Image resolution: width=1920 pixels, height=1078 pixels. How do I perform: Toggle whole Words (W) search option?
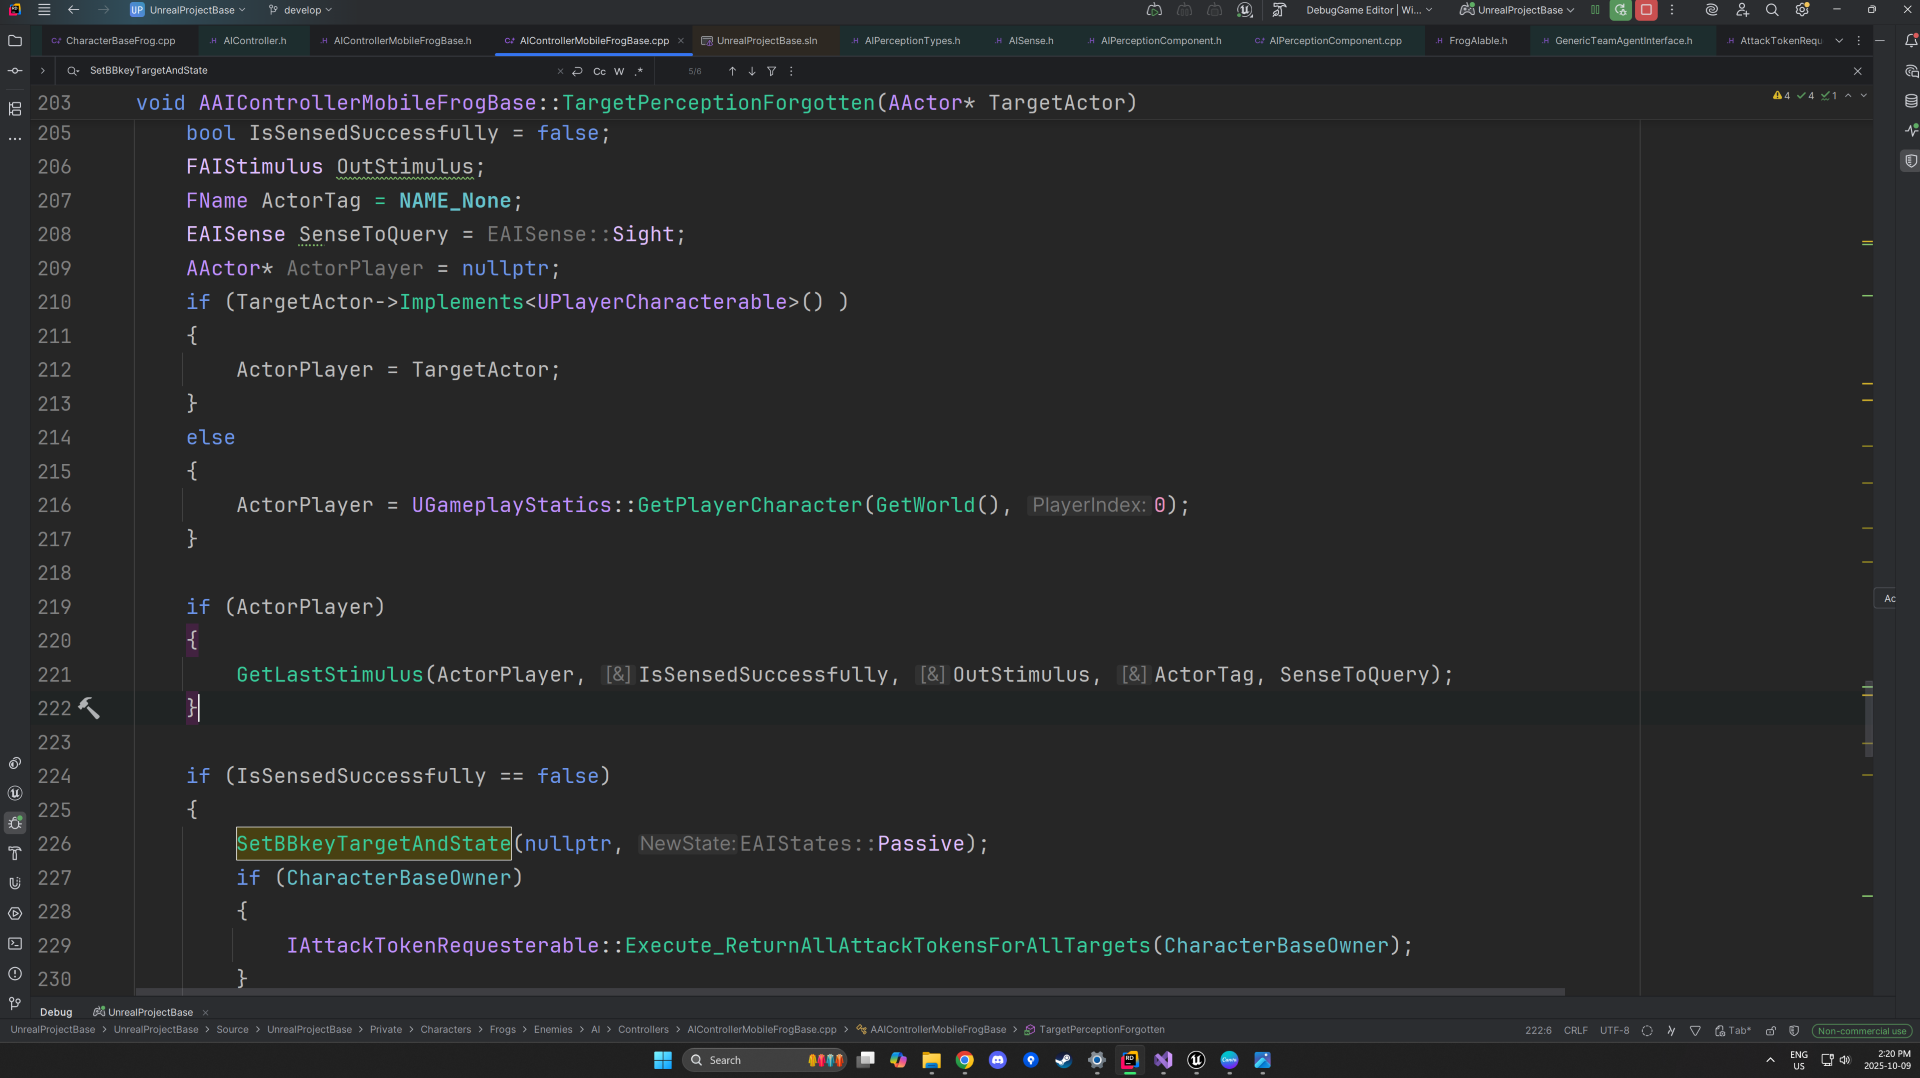coord(619,71)
